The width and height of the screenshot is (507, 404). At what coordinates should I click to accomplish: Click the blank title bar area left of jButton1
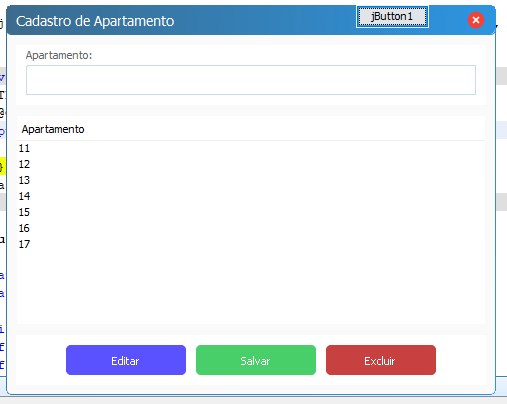(x=265, y=20)
